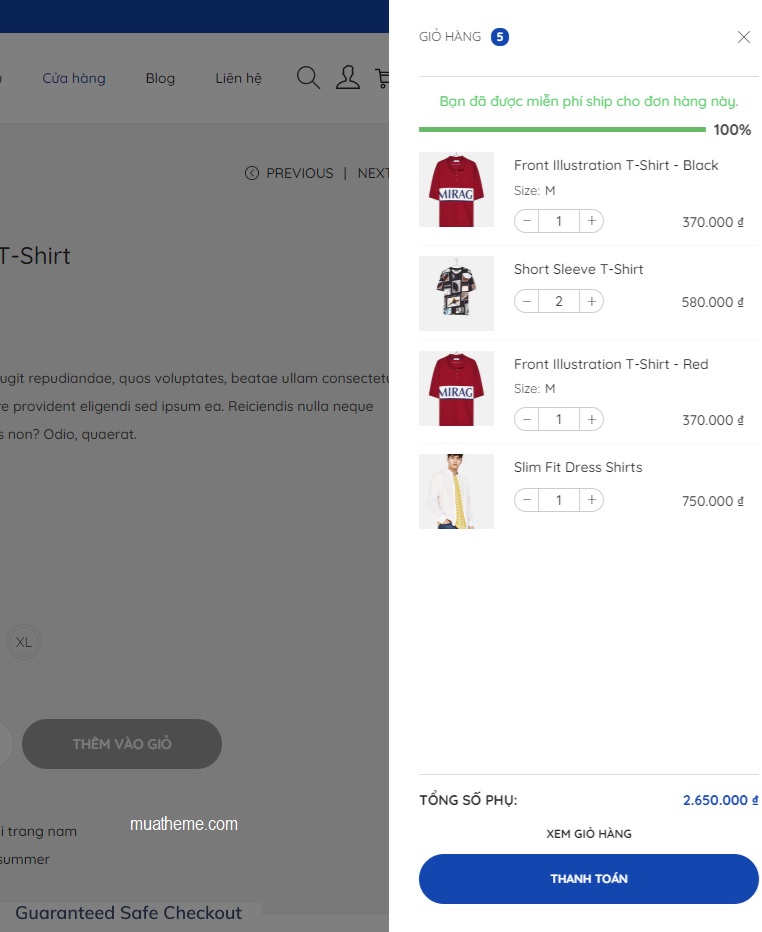Increase quantity of Front Illustration T-Shirt - Black

tap(591, 221)
